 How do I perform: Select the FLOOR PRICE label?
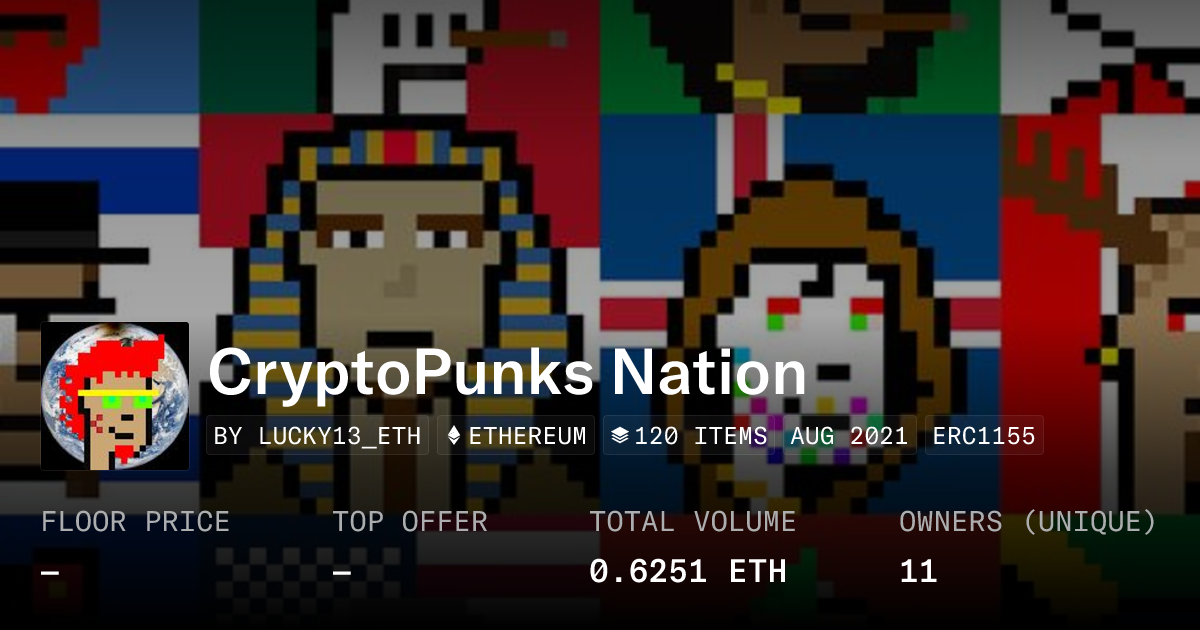pyautogui.click(x=135, y=522)
